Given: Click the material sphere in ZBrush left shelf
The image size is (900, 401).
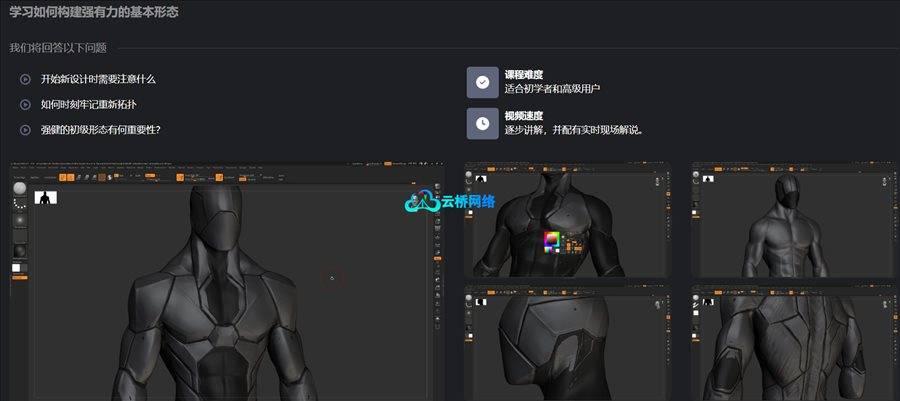Looking at the screenshot, I should pyautogui.click(x=19, y=250).
